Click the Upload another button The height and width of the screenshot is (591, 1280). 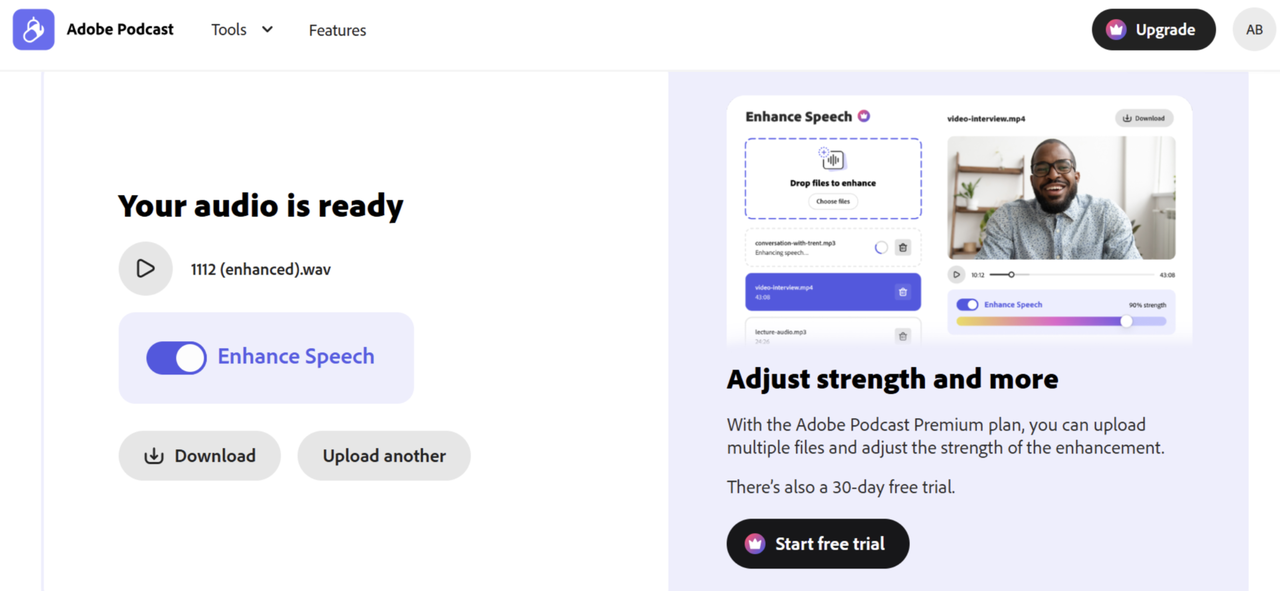coord(384,456)
